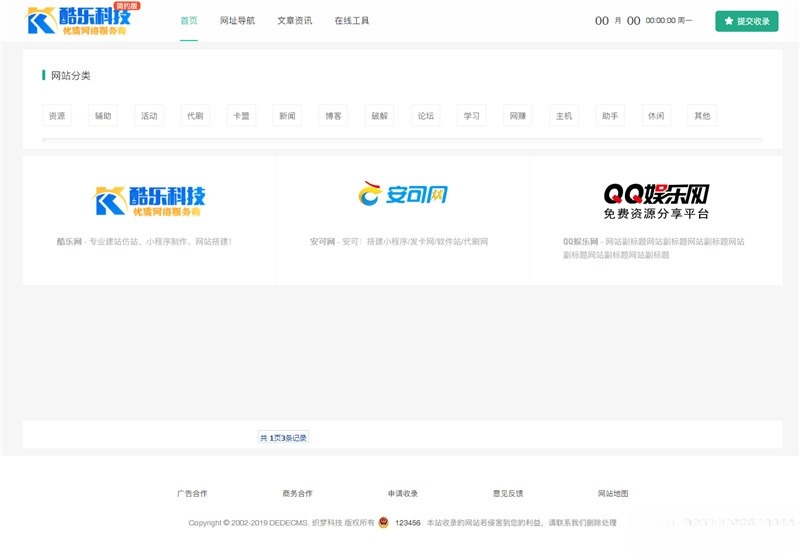The height and width of the screenshot is (555, 800).
Task: Open the 安可网 site card logo
Action: pyautogui.click(x=403, y=193)
